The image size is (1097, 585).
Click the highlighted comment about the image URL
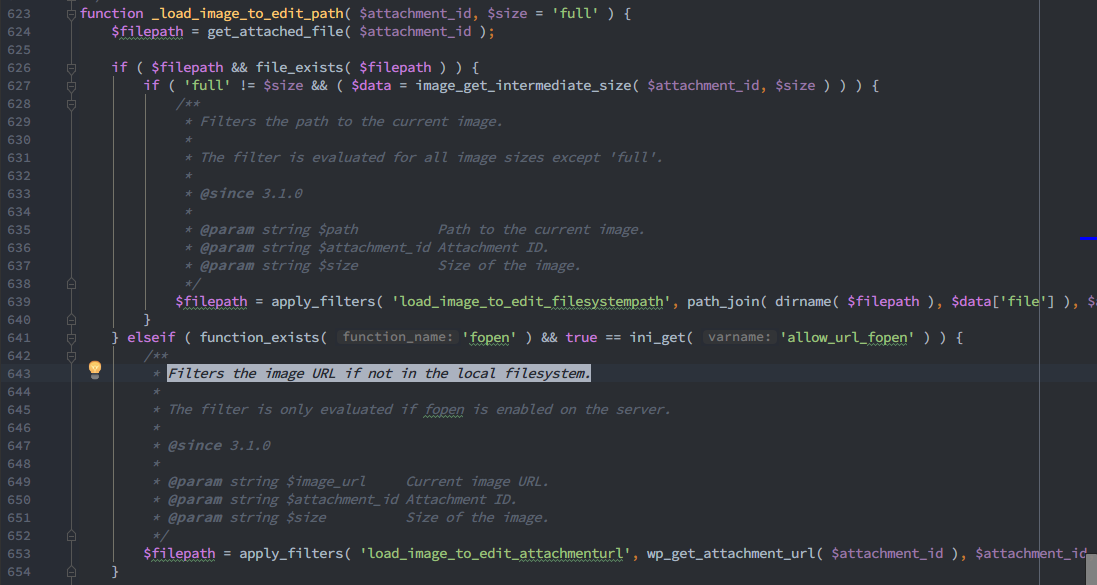coord(378,374)
